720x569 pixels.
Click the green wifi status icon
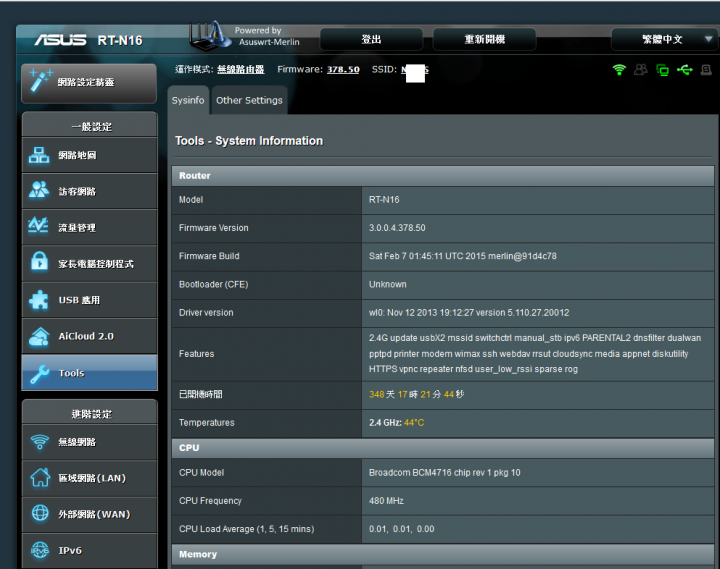coord(619,70)
